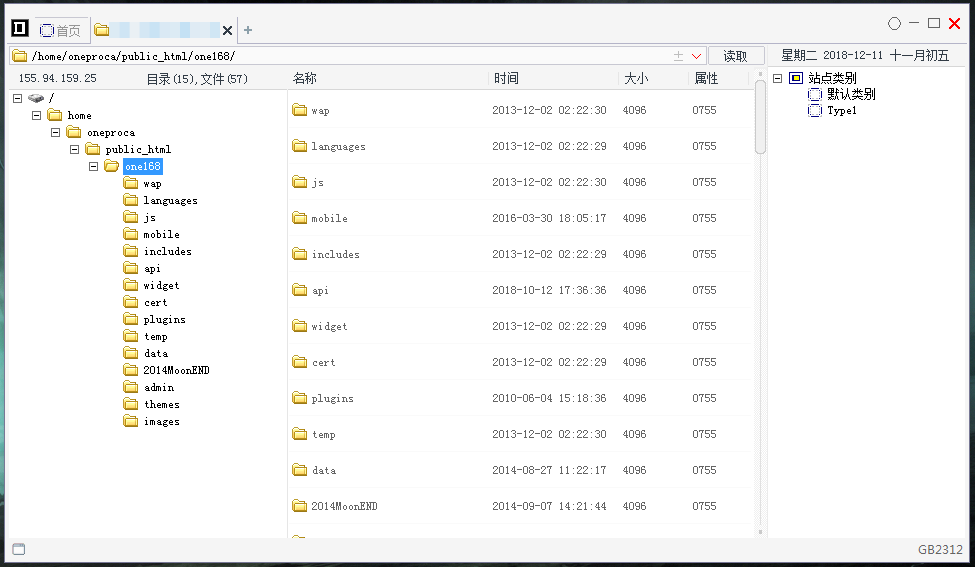The width and height of the screenshot is (975, 567).
Task: Click the file list vertical scrollbar
Action: [760, 117]
